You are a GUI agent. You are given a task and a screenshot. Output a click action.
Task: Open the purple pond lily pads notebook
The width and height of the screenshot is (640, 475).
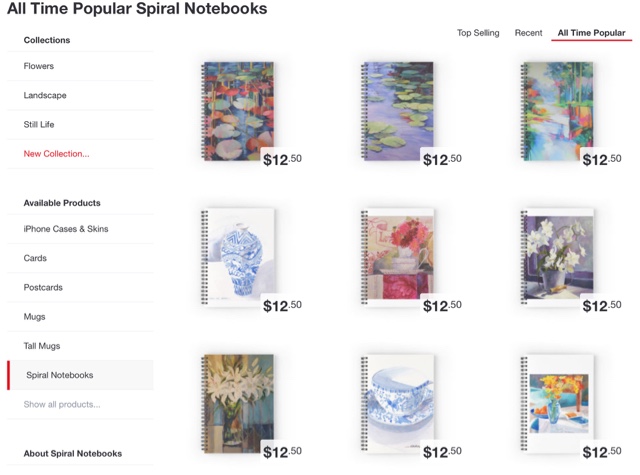(398, 111)
